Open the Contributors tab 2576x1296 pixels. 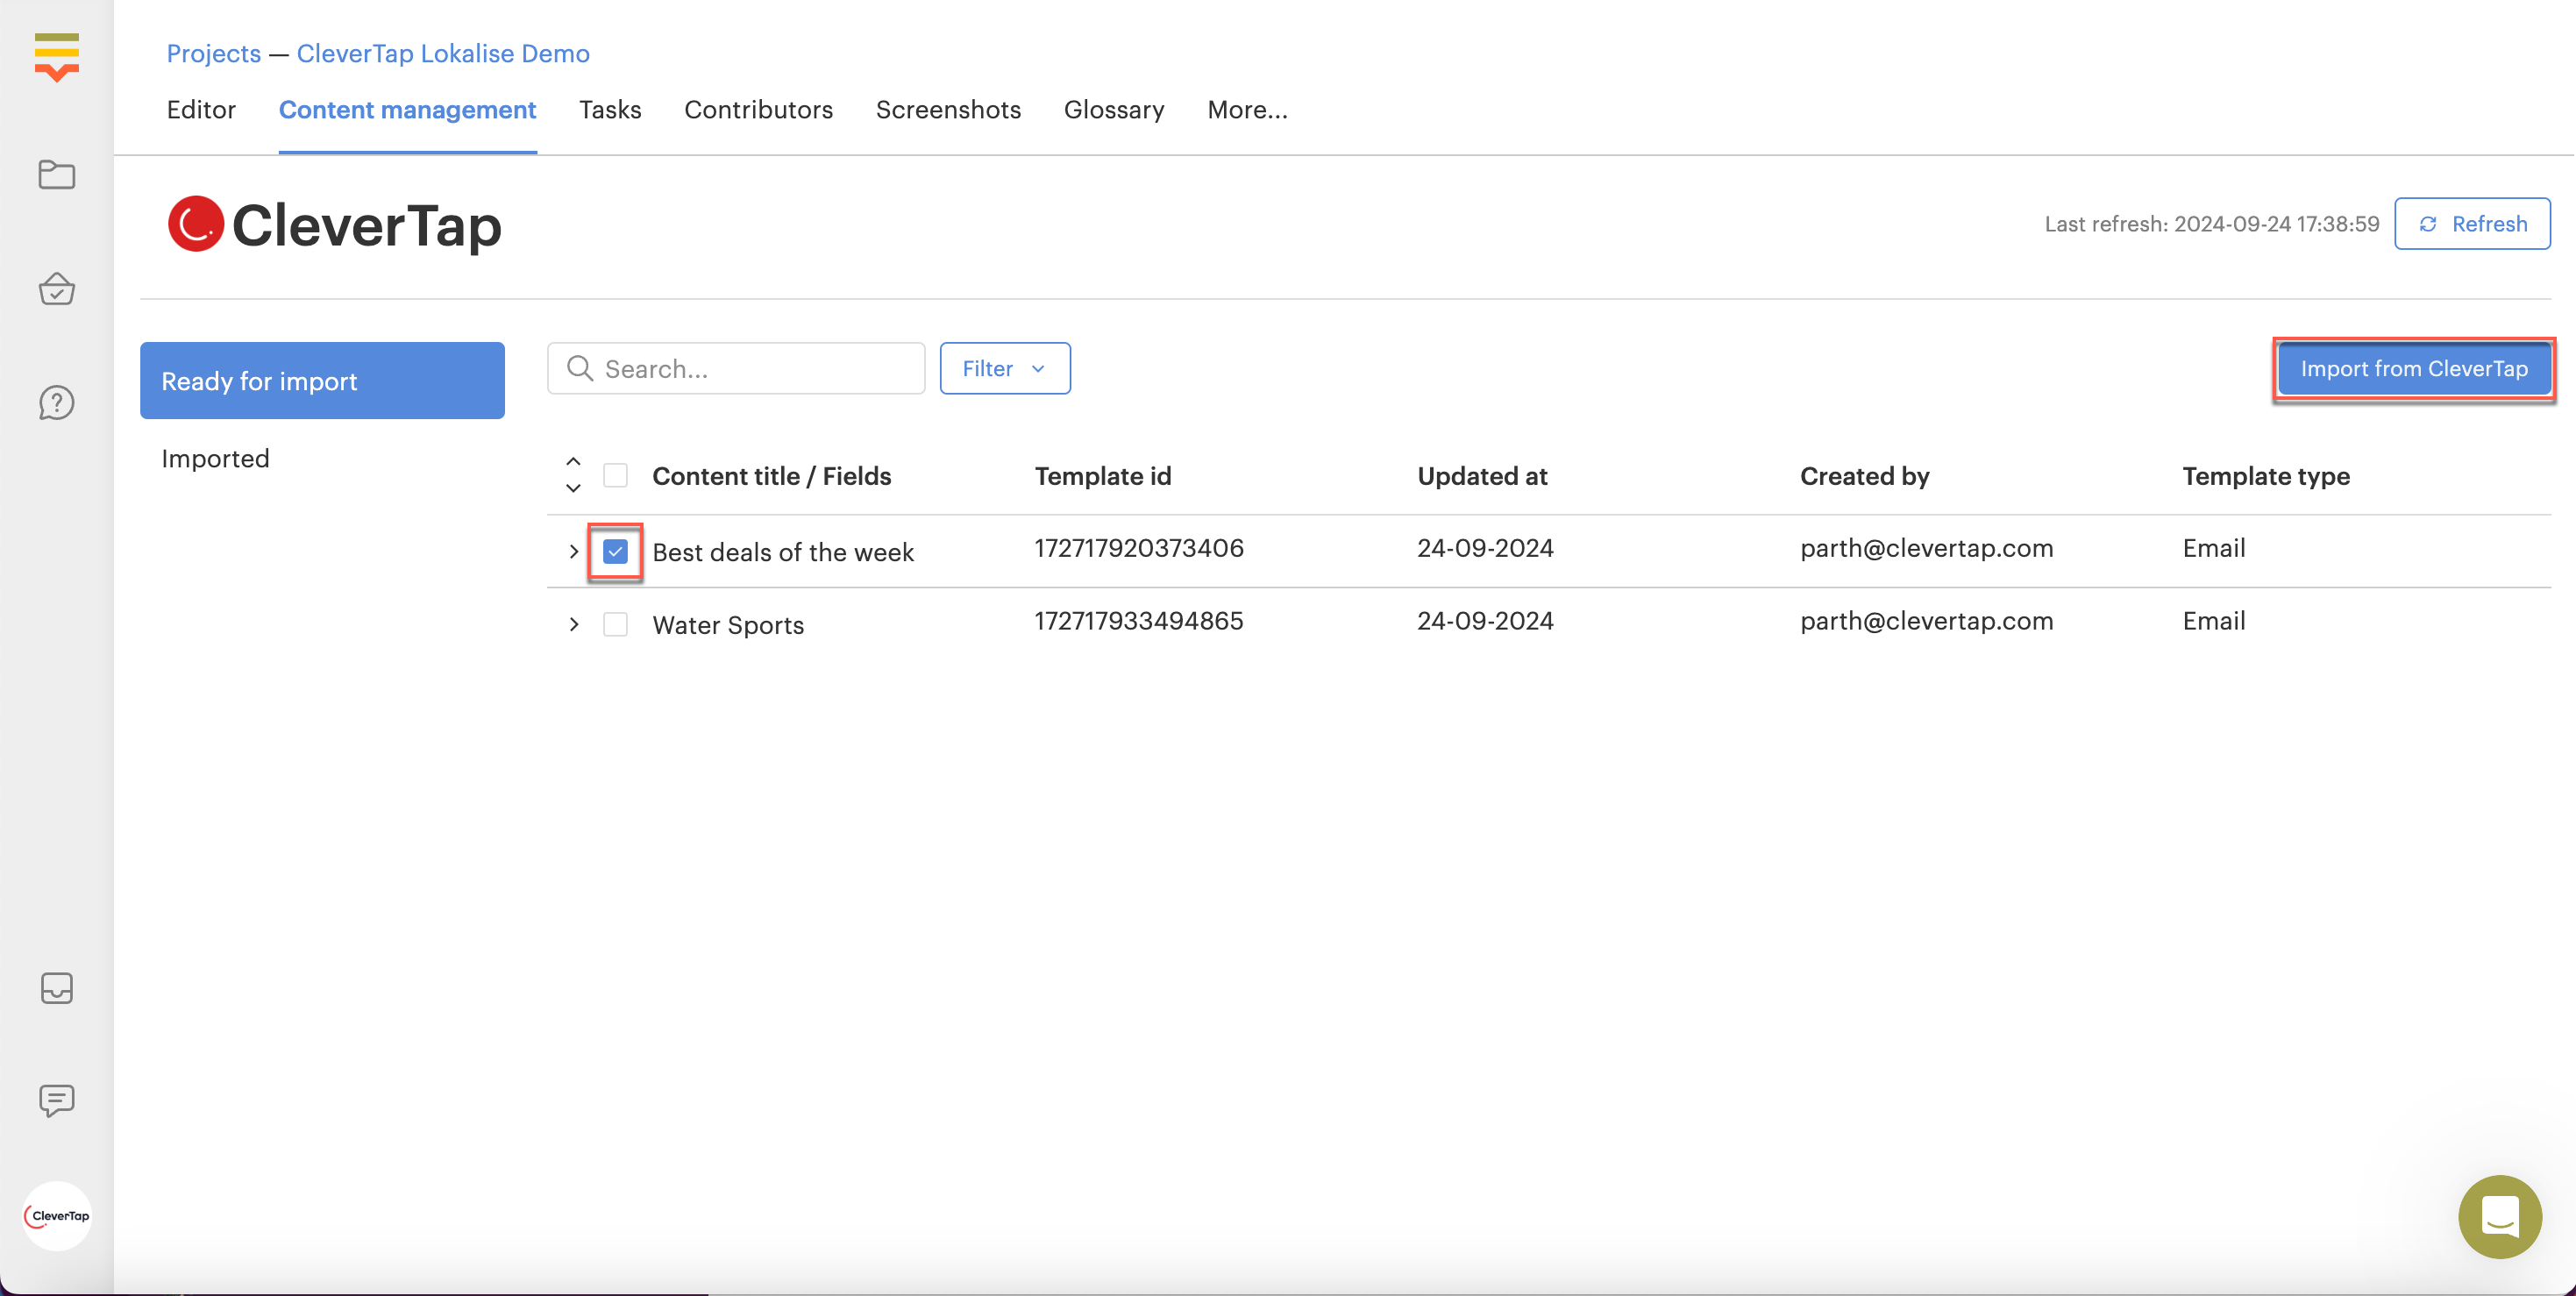(x=758, y=110)
